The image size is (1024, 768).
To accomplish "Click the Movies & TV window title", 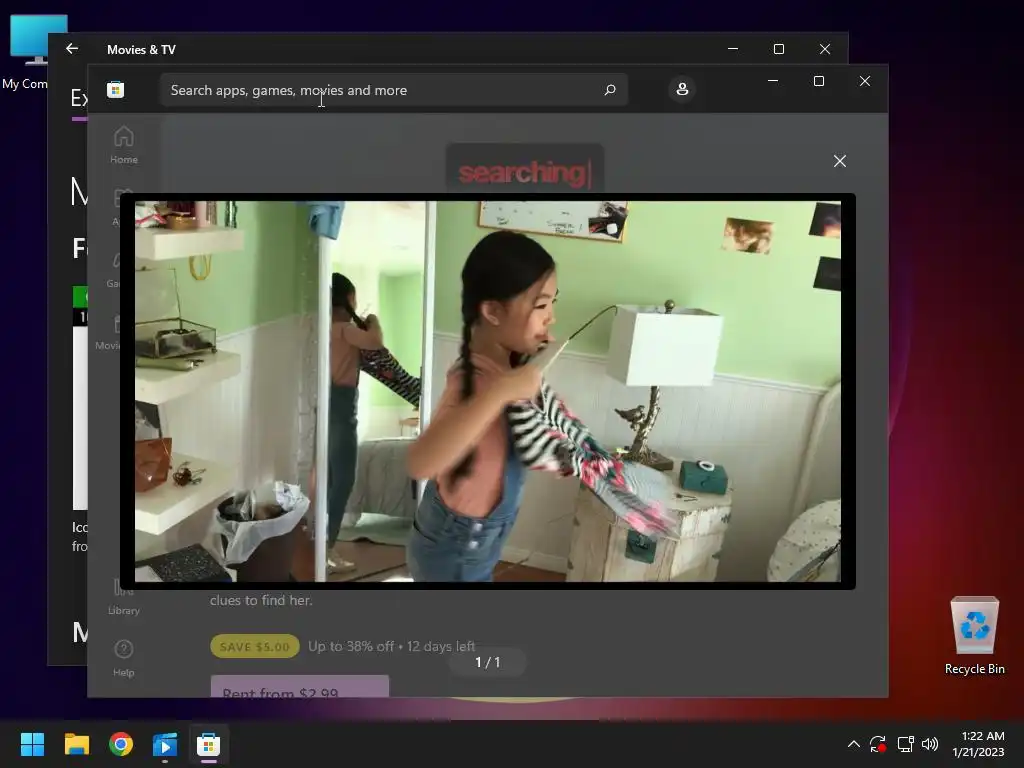I will coord(141,50).
